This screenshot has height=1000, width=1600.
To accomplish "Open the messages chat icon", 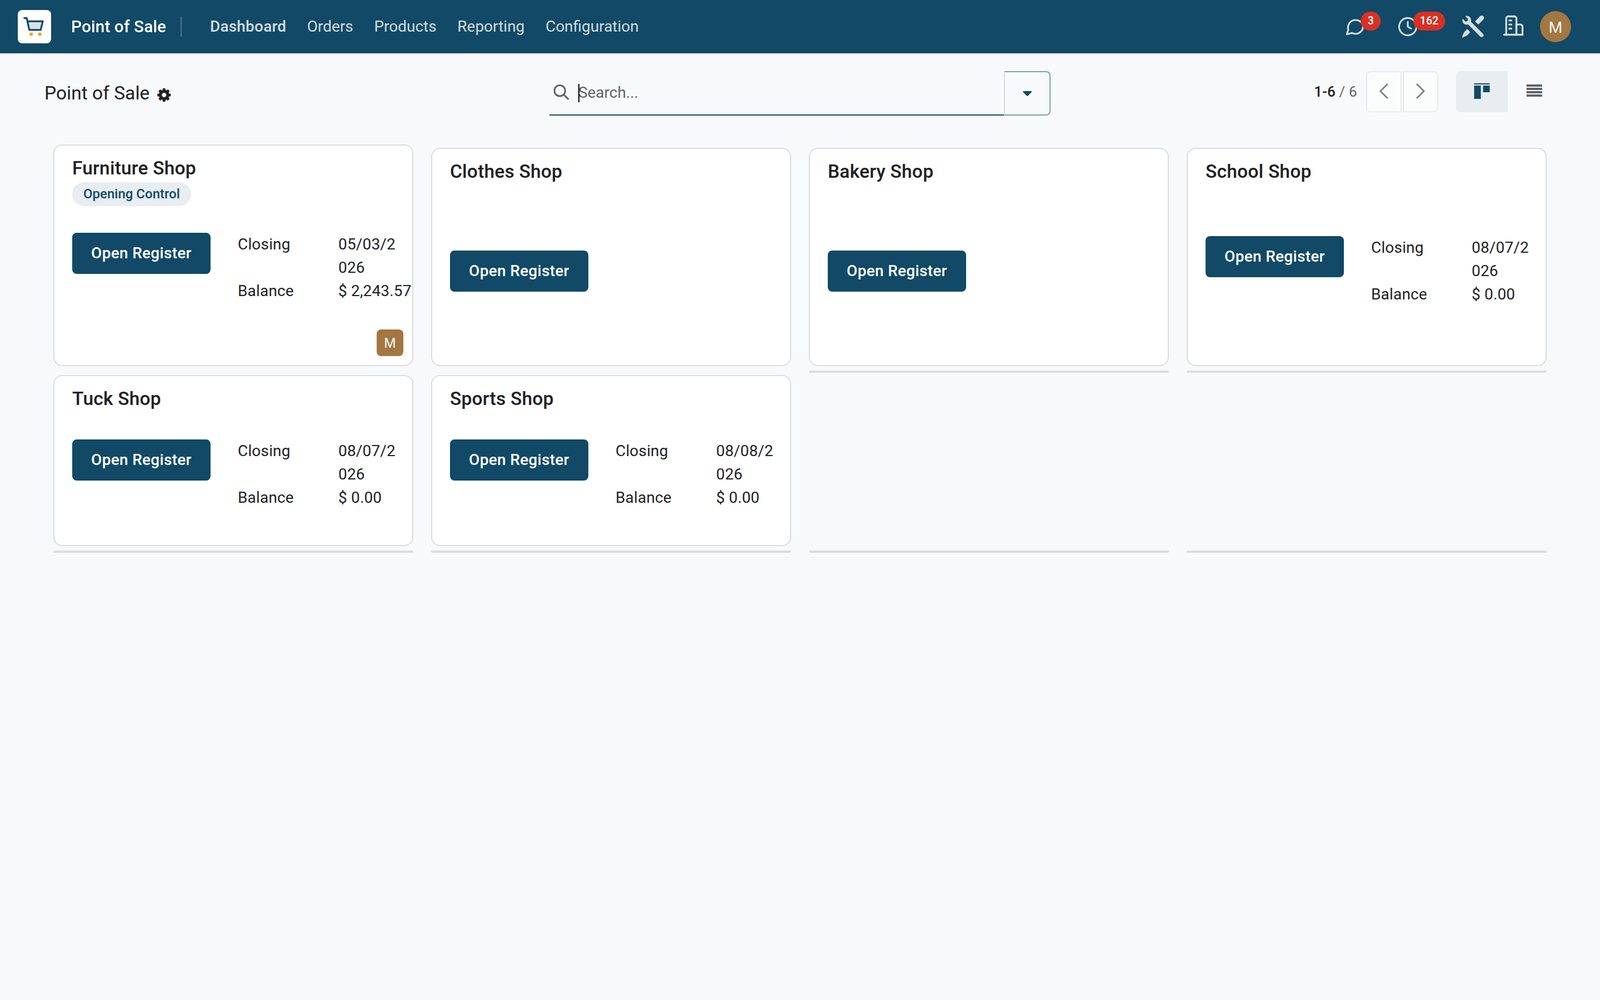I will [1355, 27].
